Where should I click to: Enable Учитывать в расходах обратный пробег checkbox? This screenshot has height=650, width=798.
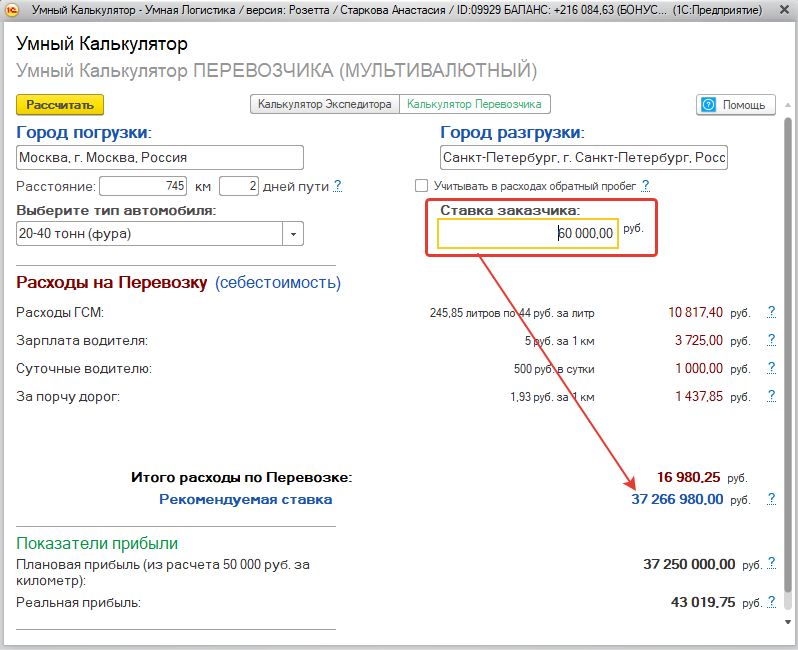(x=421, y=186)
